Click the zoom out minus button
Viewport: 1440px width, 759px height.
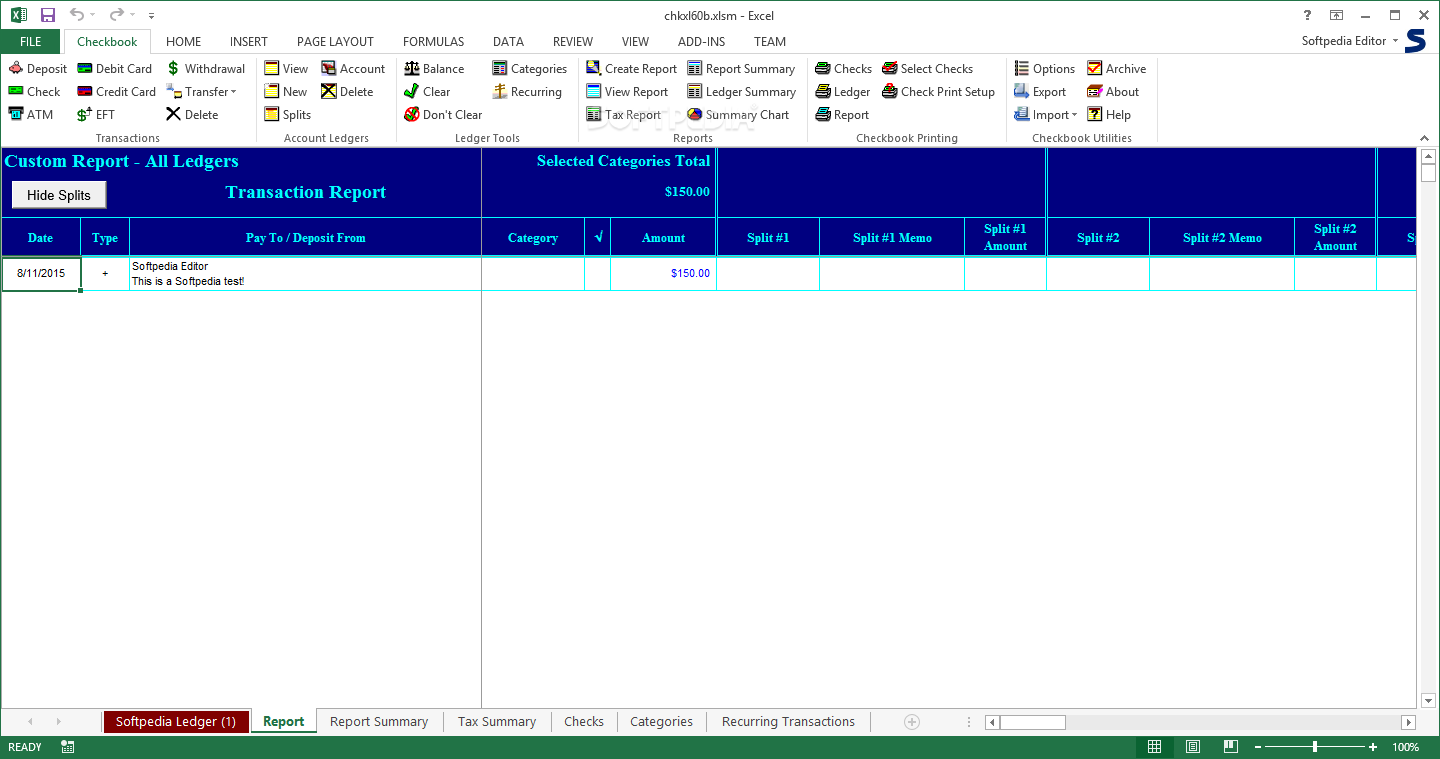pyautogui.click(x=1258, y=747)
